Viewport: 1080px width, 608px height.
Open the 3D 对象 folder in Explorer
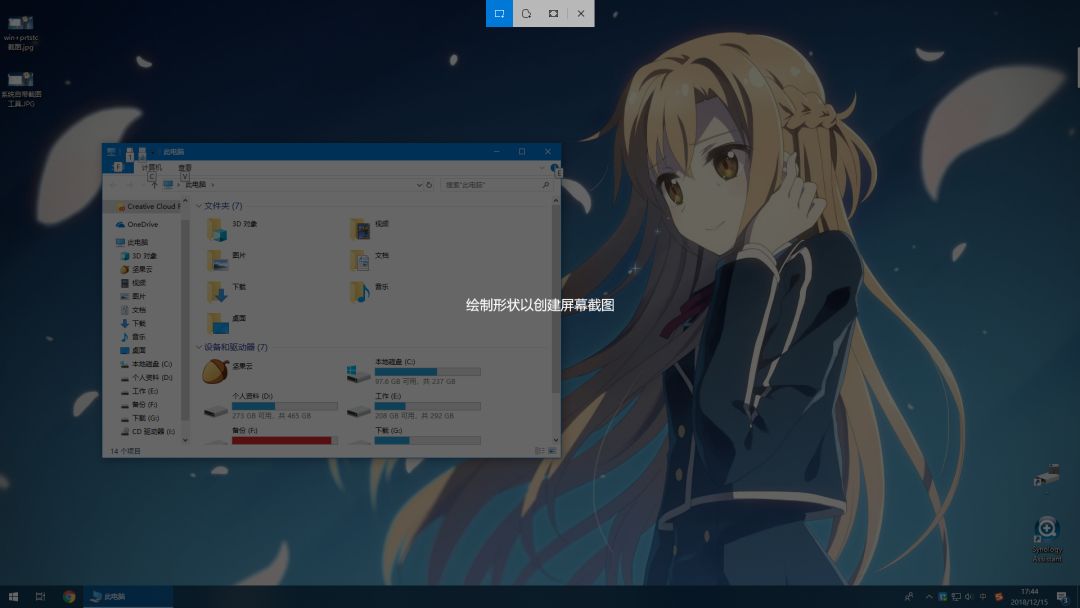pos(218,229)
